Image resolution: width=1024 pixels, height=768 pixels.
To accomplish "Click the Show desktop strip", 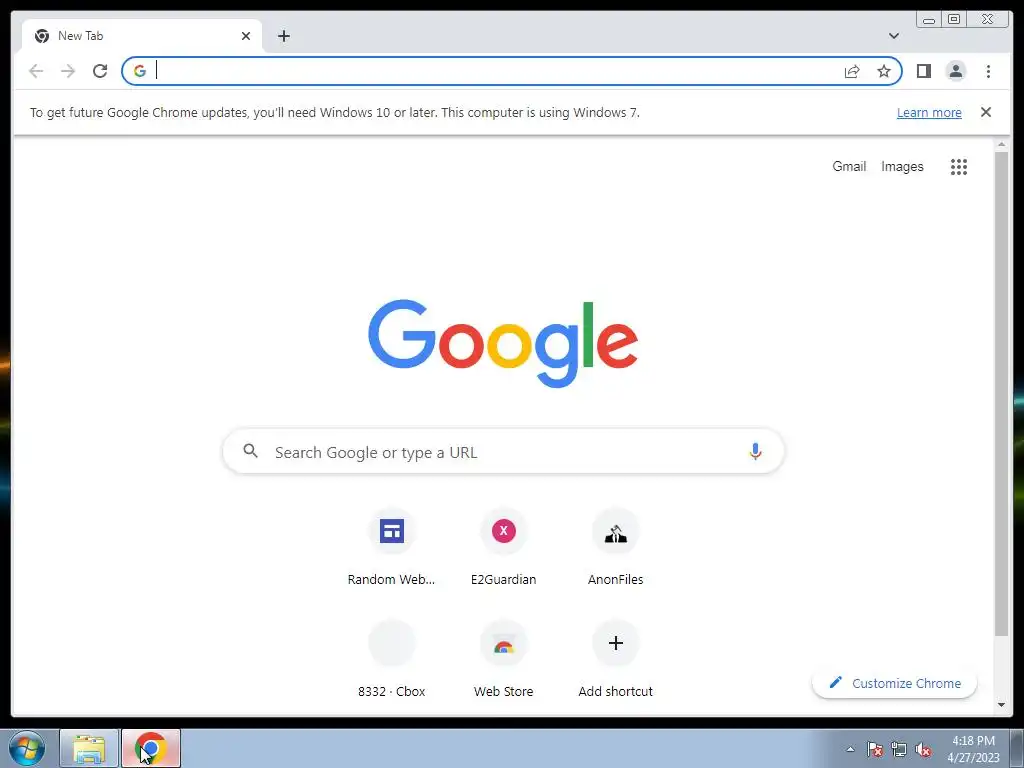I will tap(1017, 748).
